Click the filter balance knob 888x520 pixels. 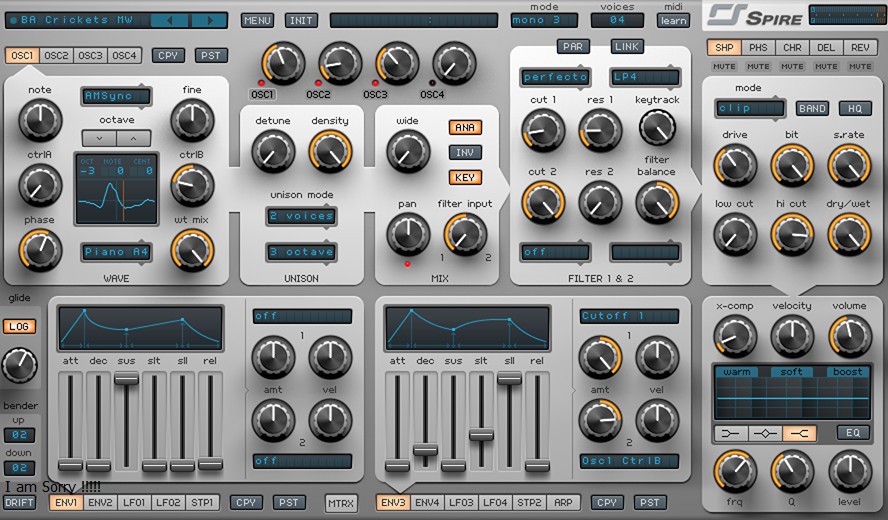[657, 202]
